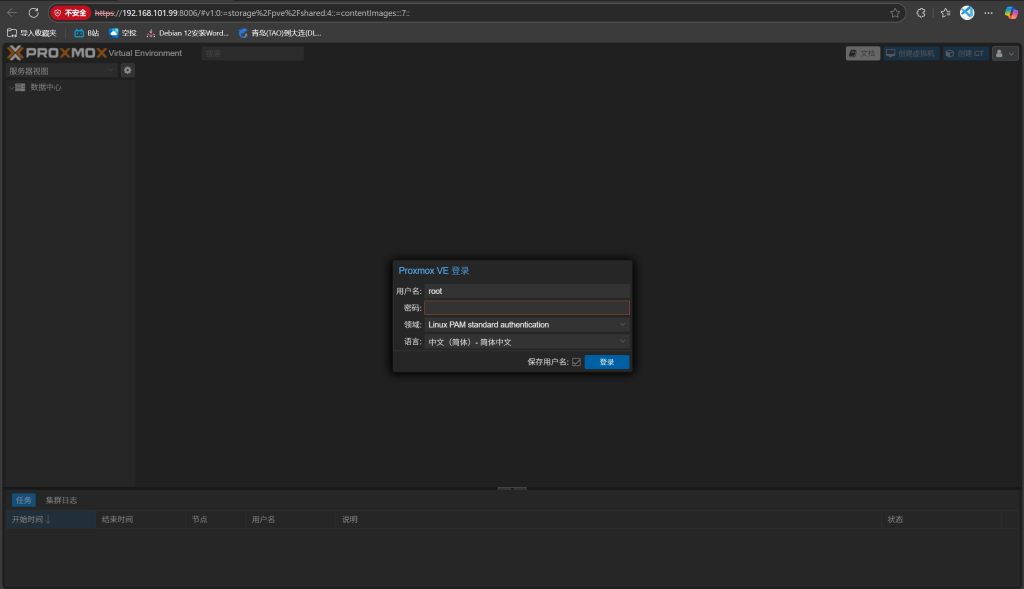Switch to the 集群日志 tab

pos(61,500)
